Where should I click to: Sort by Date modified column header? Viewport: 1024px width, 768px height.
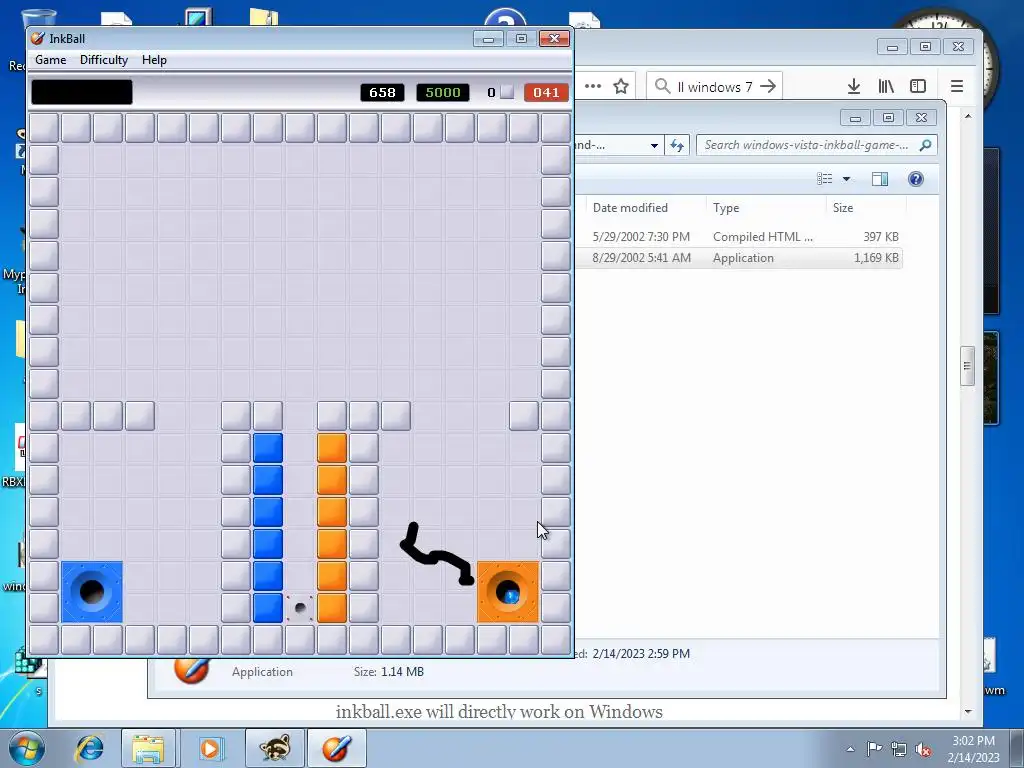[630, 208]
